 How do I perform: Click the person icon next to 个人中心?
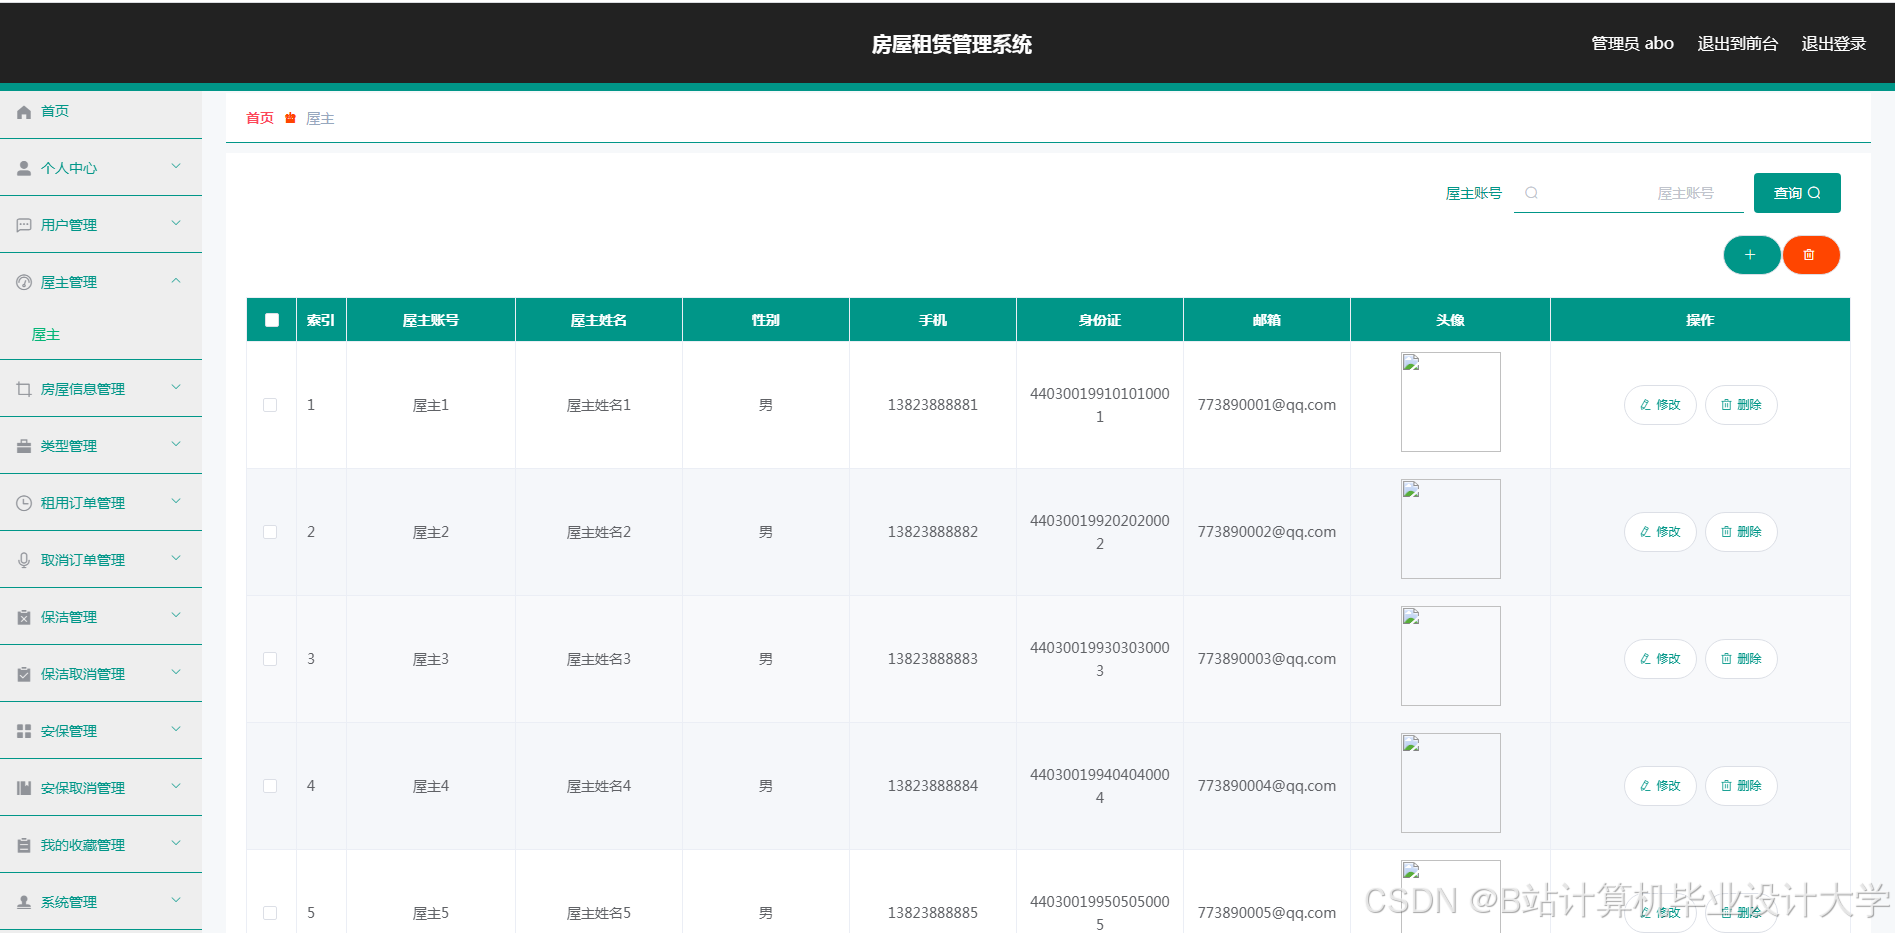24,169
